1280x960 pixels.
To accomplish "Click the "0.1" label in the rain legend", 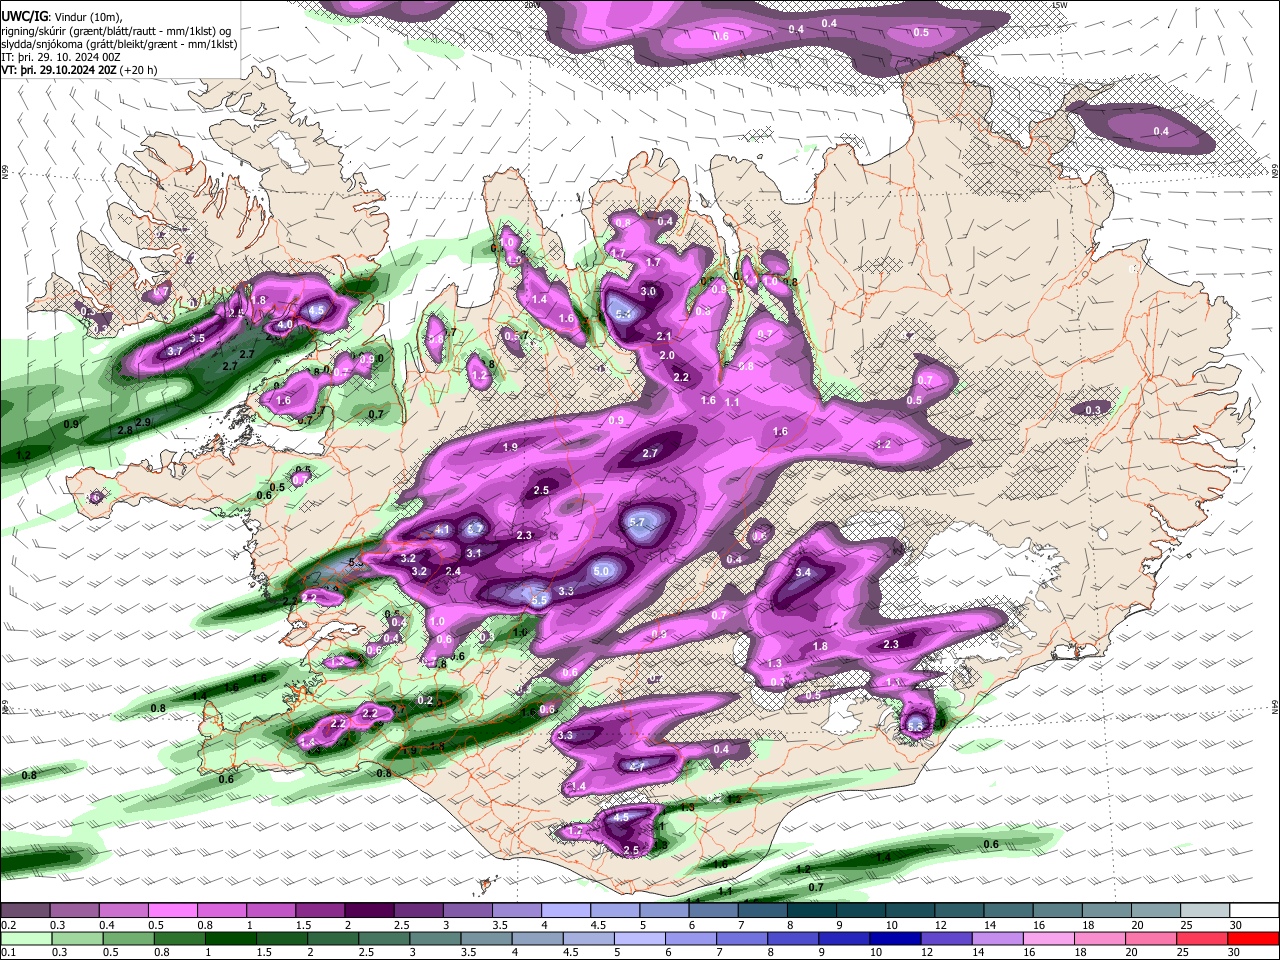I will pyautogui.click(x=8, y=952).
